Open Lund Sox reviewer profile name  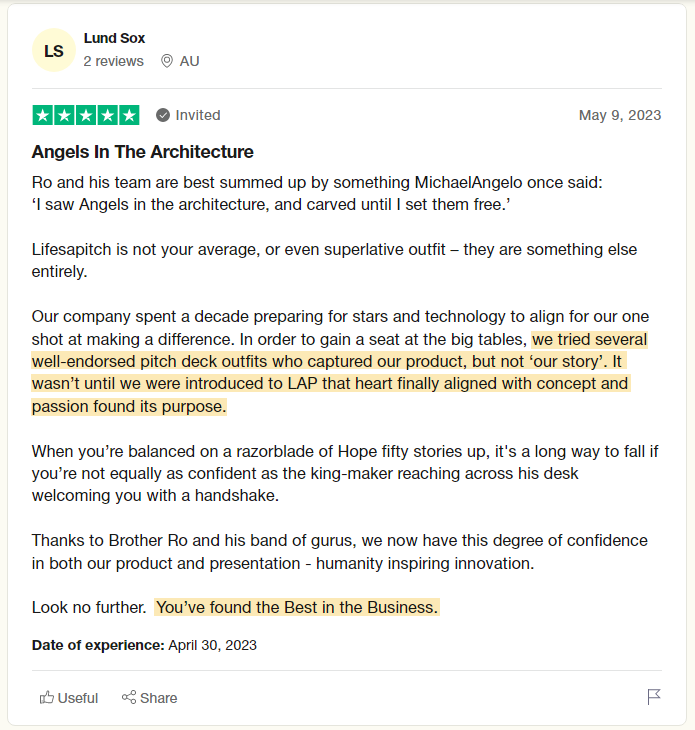114,38
